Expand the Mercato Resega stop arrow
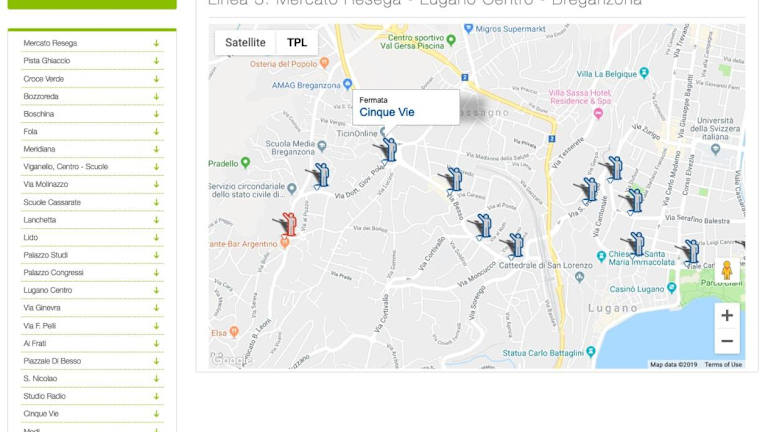The width and height of the screenshot is (768, 432). (156, 44)
